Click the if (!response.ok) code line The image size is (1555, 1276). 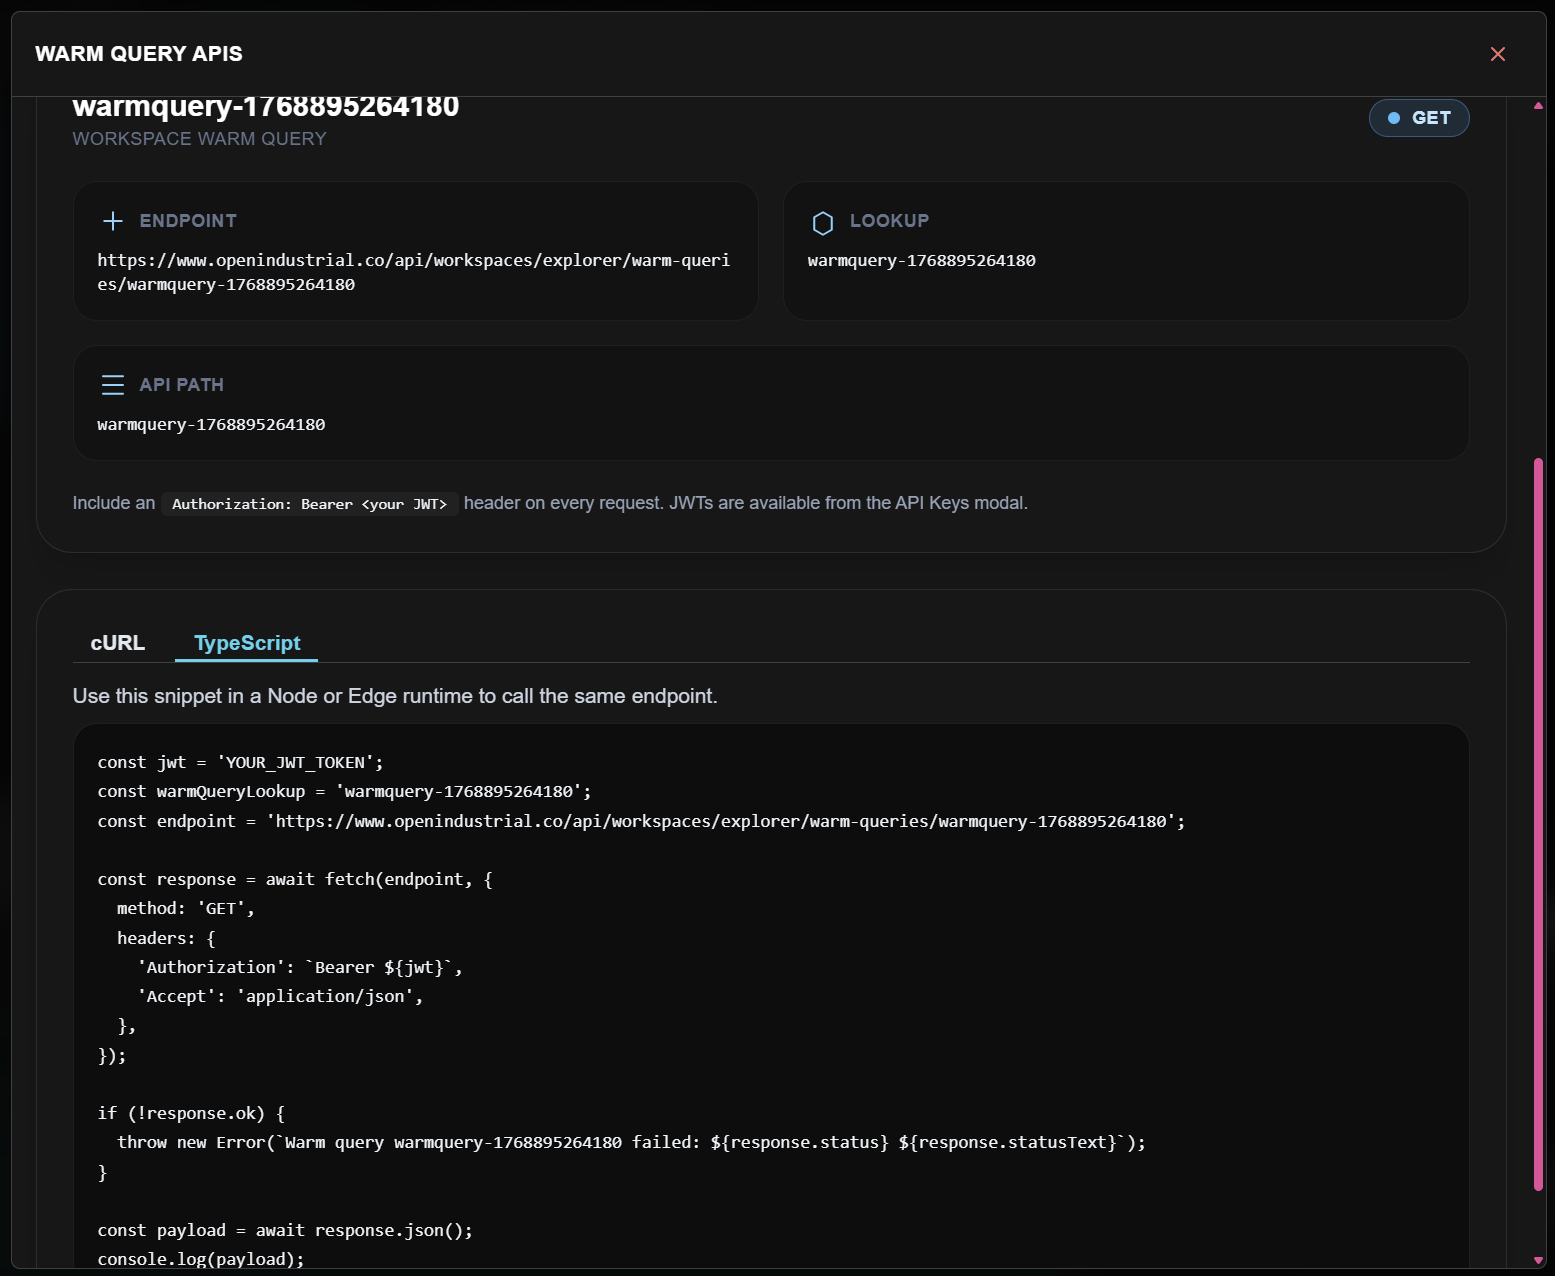point(191,1113)
